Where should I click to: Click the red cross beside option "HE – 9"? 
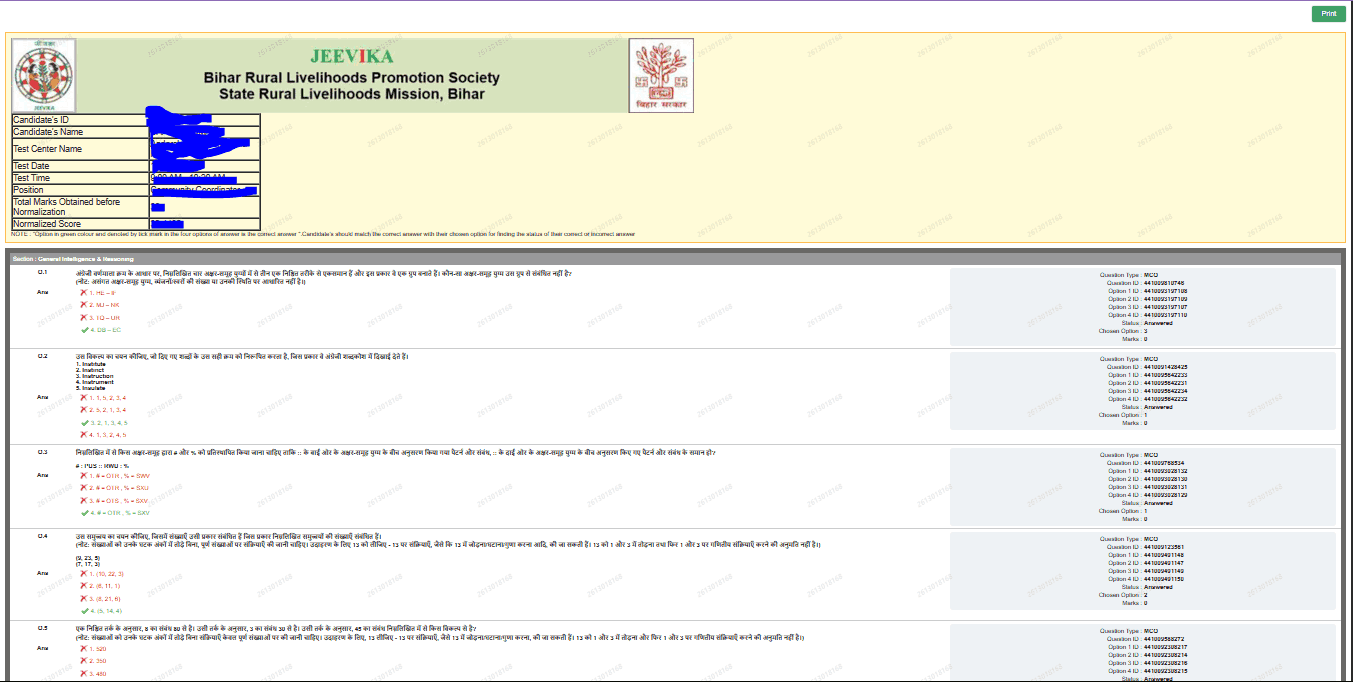click(x=84, y=292)
